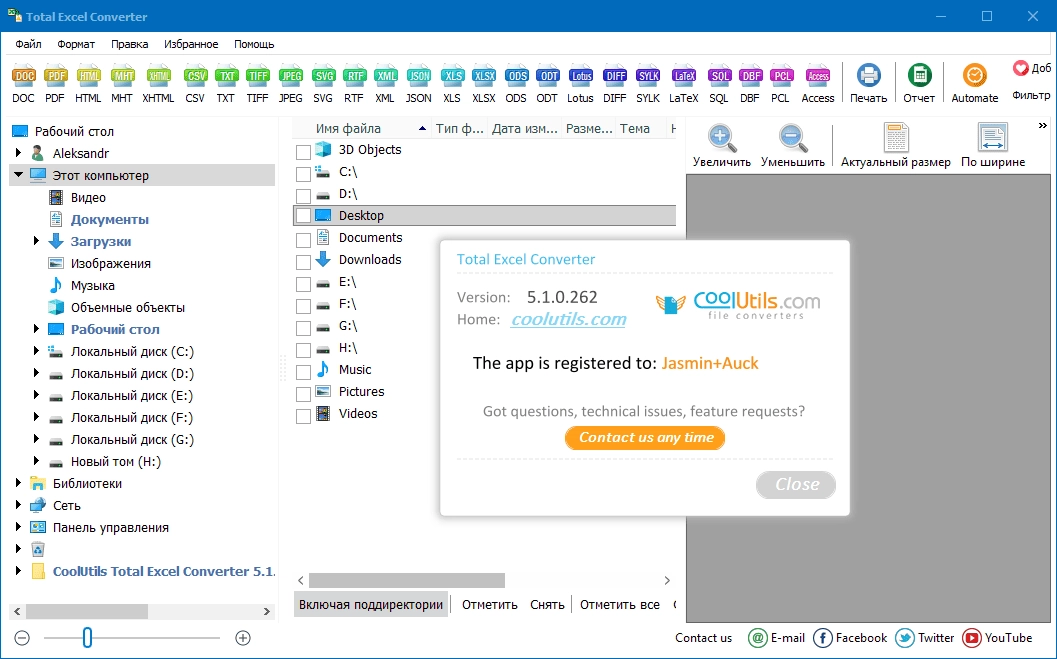Click the Lotus format icon
1057x659 pixels.
point(580,76)
